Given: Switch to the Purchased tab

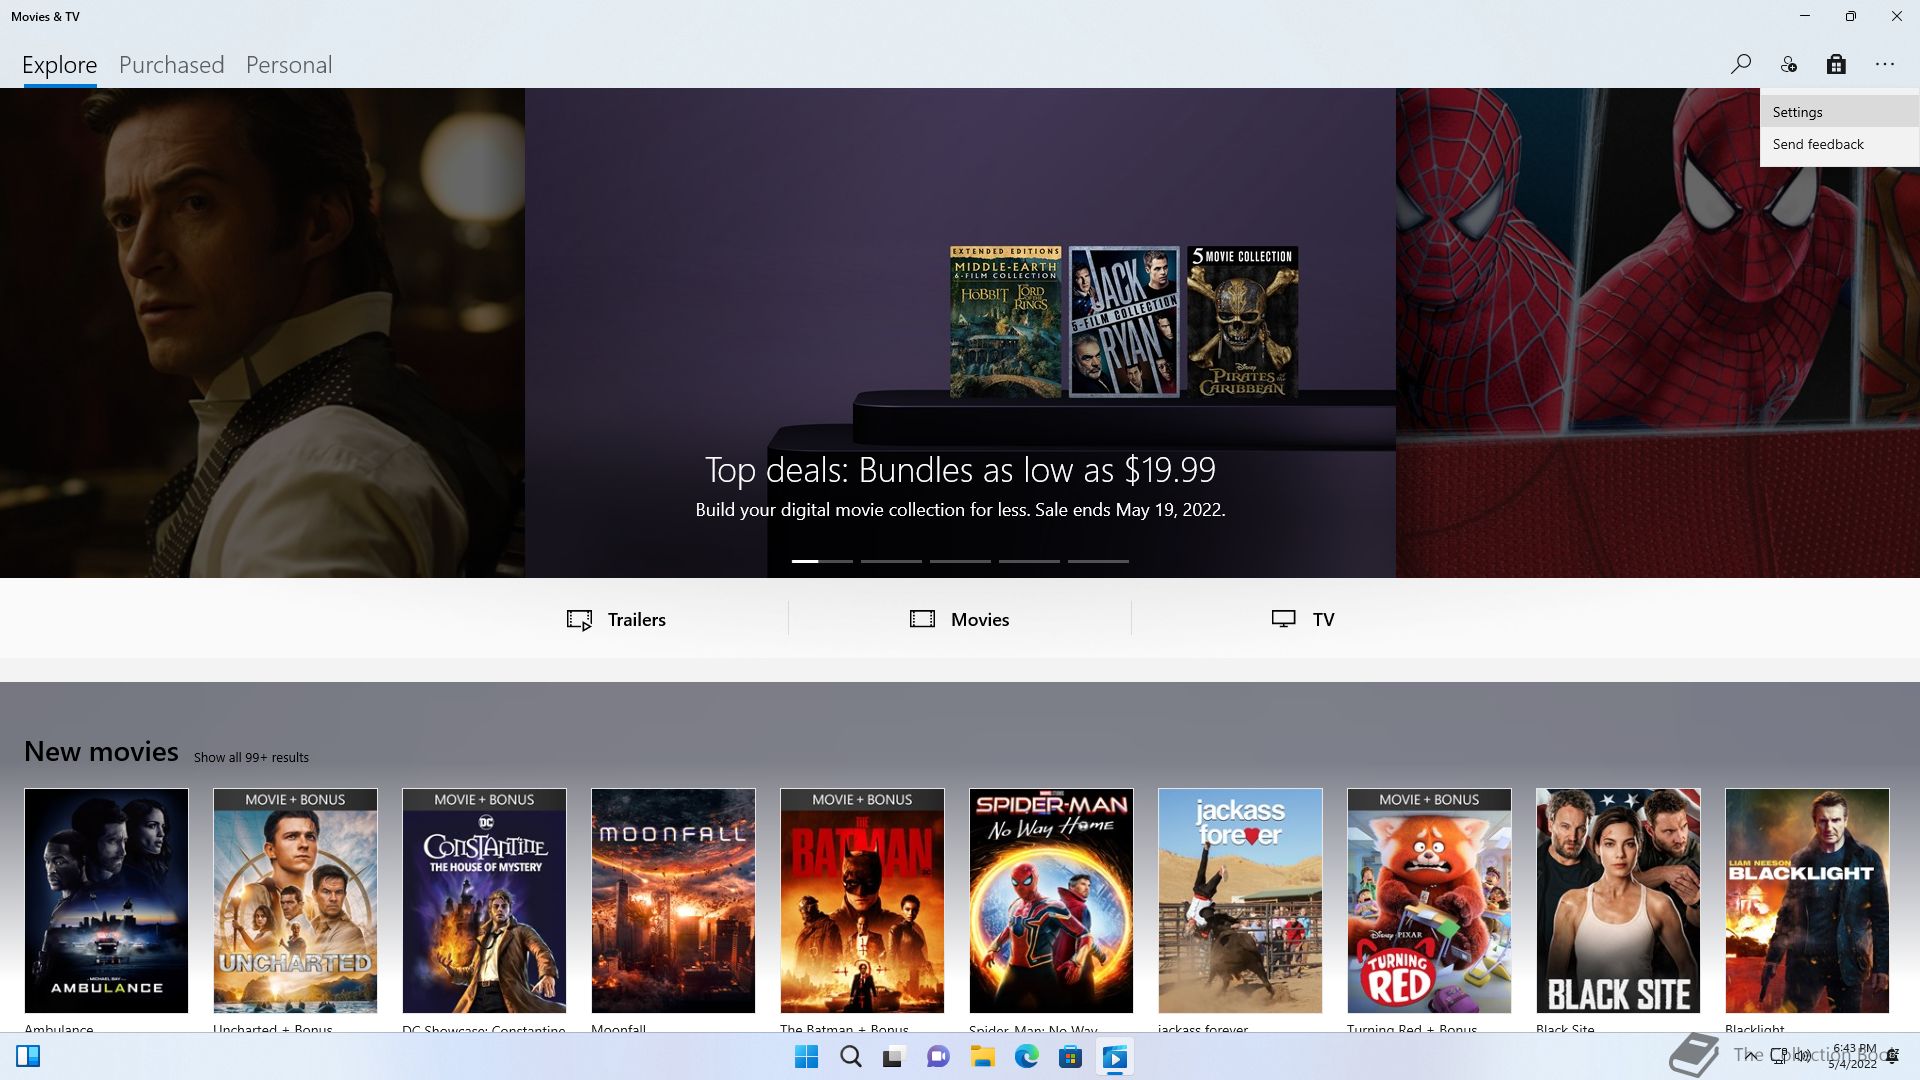Looking at the screenshot, I should (x=172, y=65).
